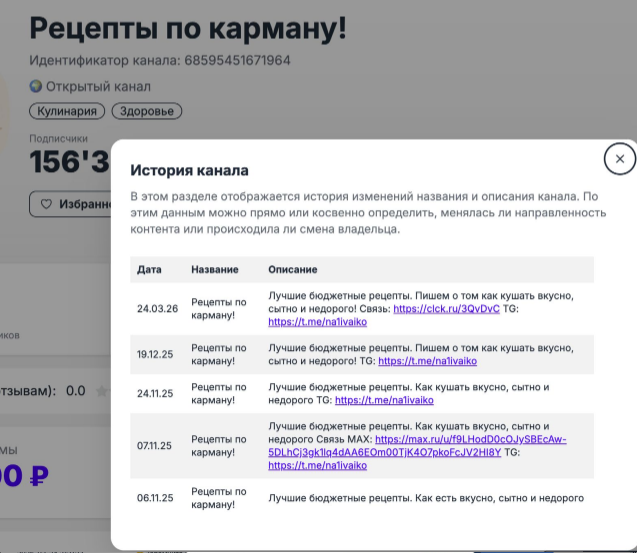
Task: Click the globe icon beside Открытый канал
Action: click(x=36, y=86)
